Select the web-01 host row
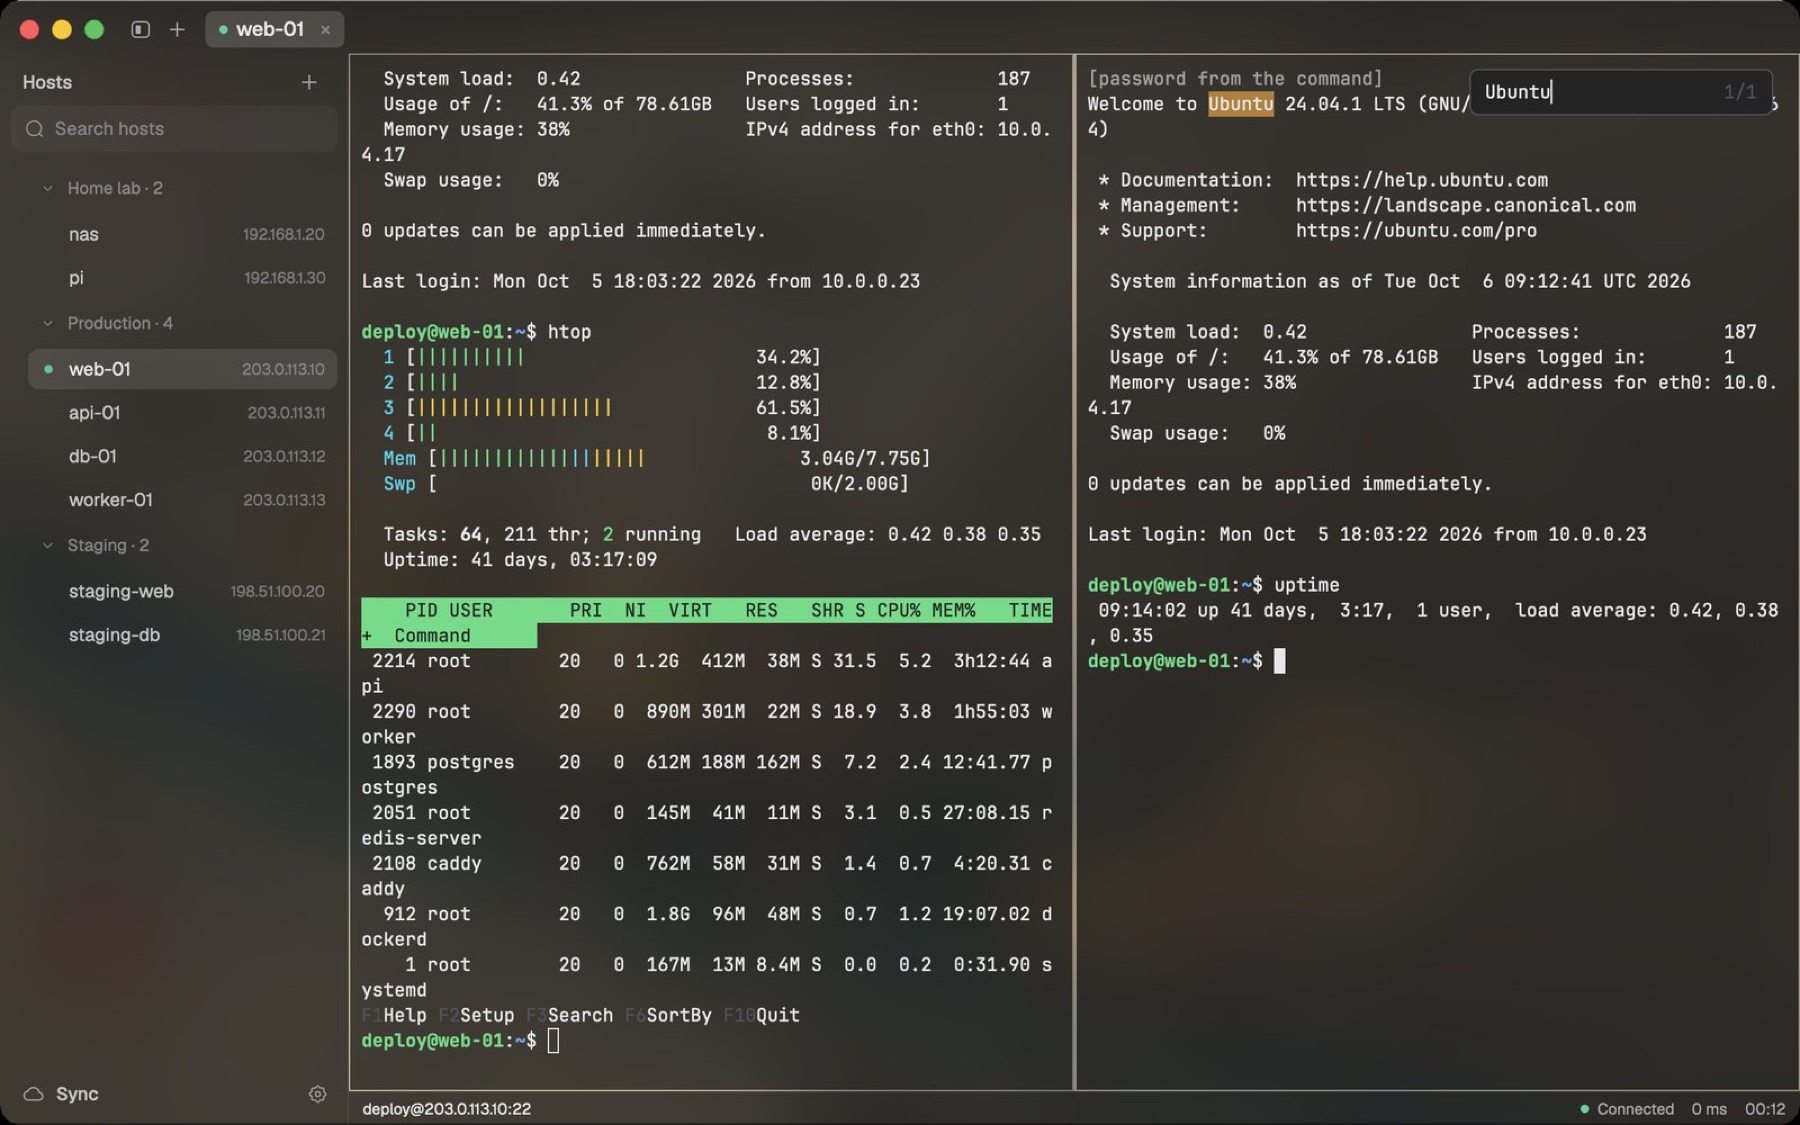Viewport: 1800px width, 1125px height. point(182,369)
